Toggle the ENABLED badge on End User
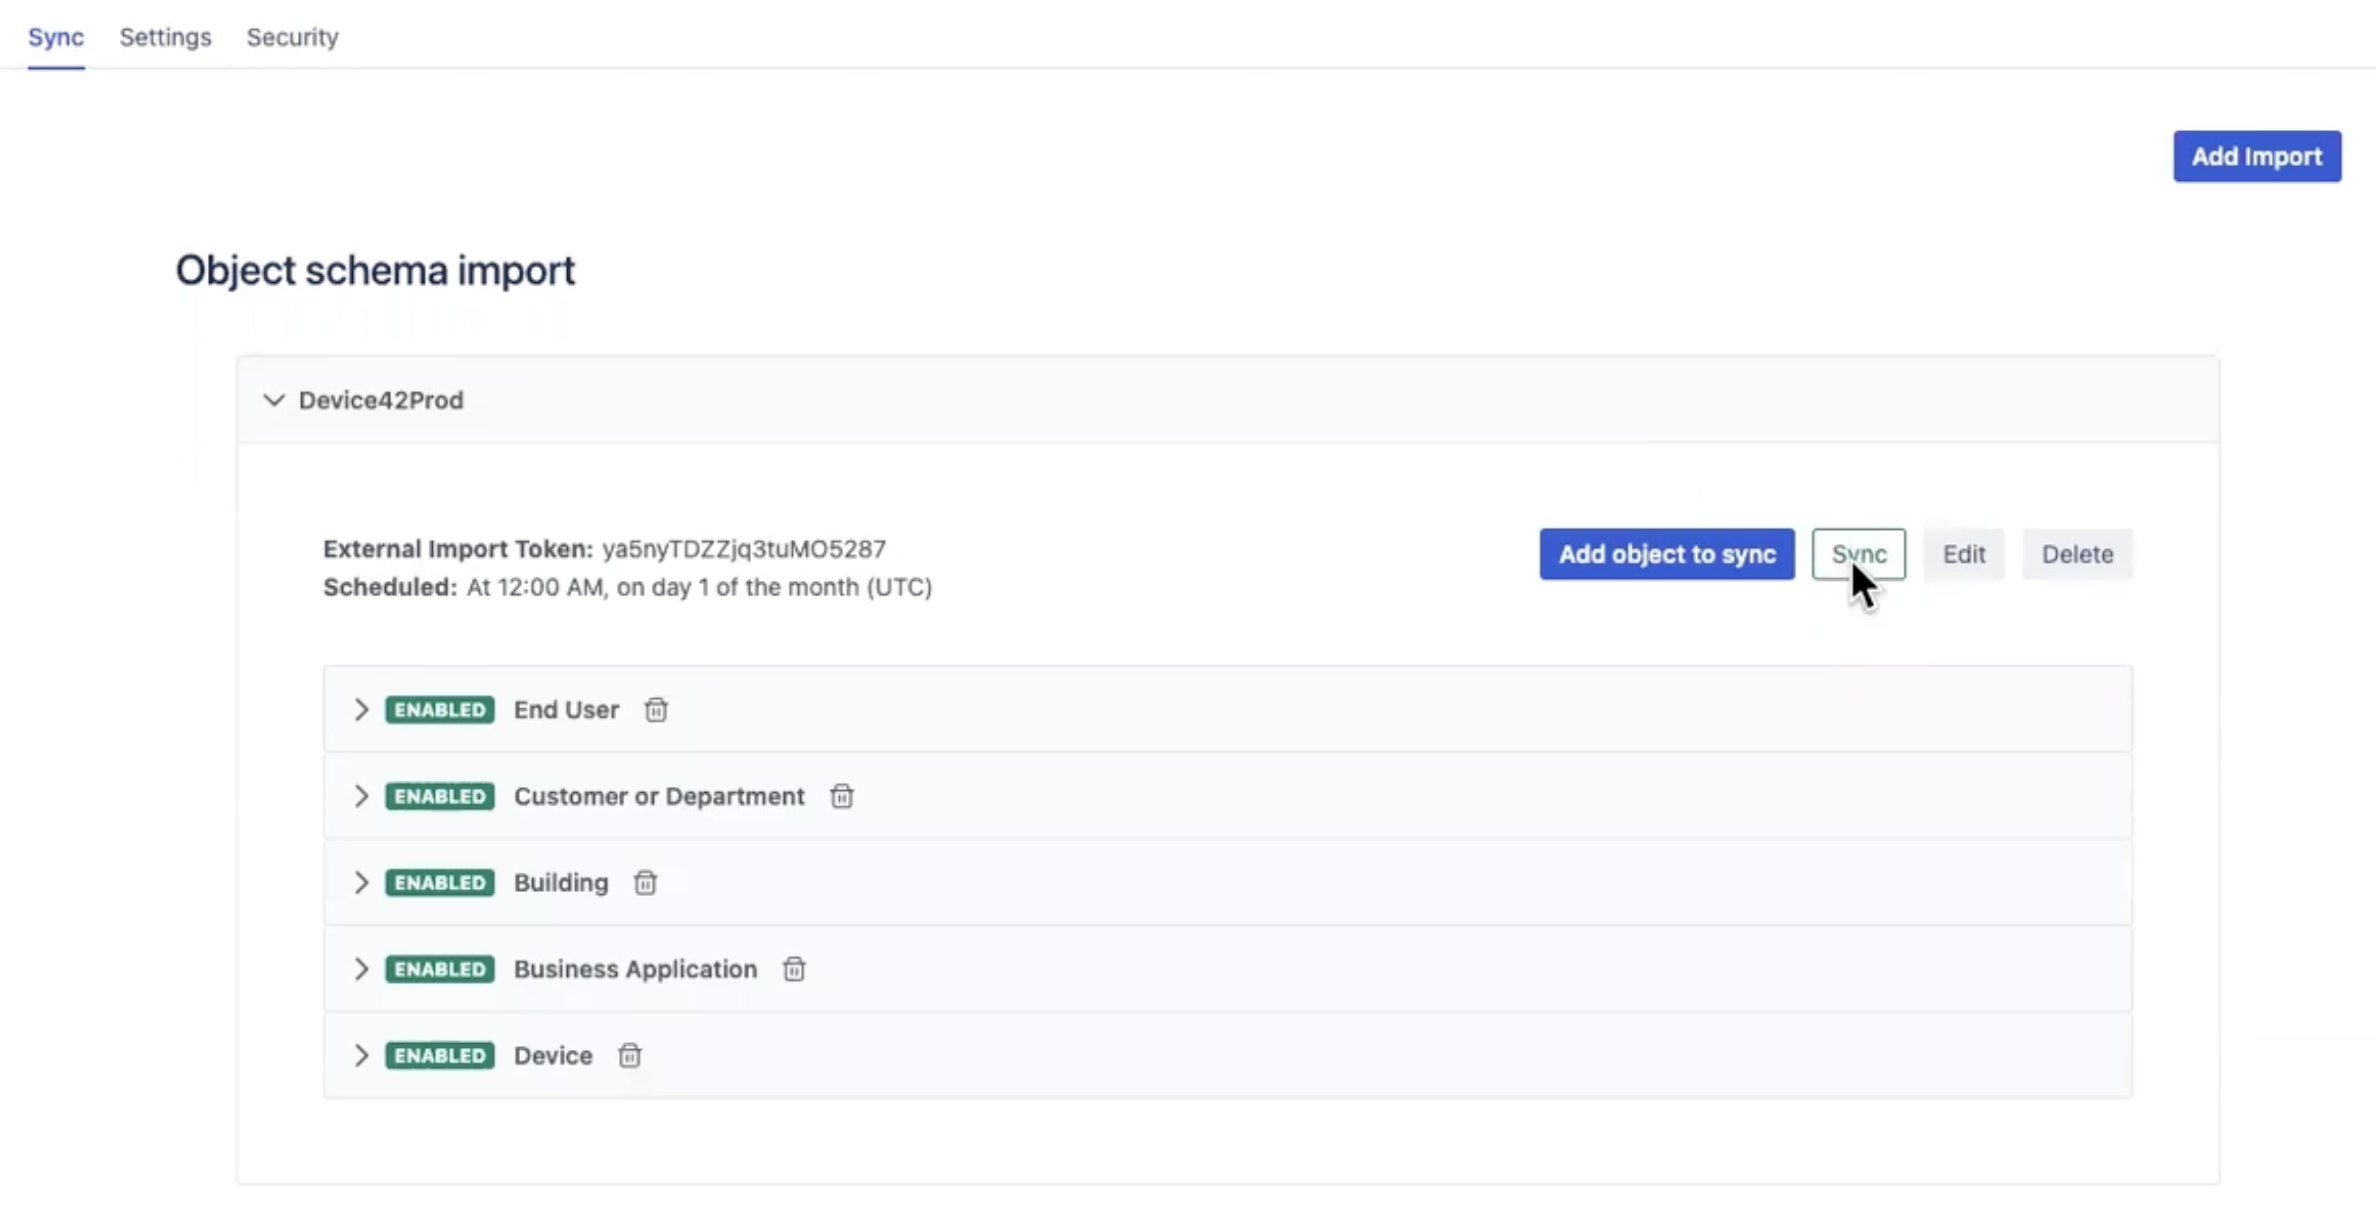The image size is (2376, 1220). (439, 709)
